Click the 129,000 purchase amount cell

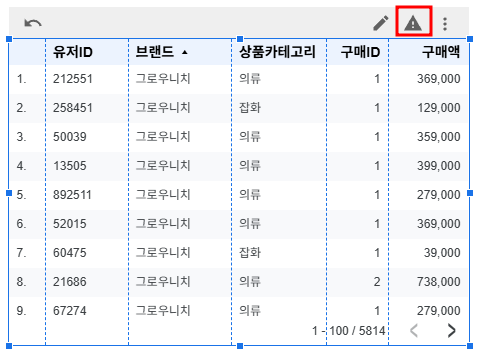439,108
